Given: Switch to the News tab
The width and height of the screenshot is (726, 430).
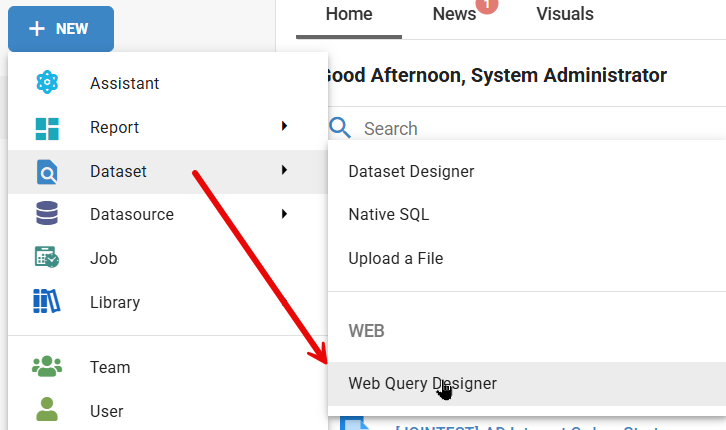Looking at the screenshot, I should point(454,14).
